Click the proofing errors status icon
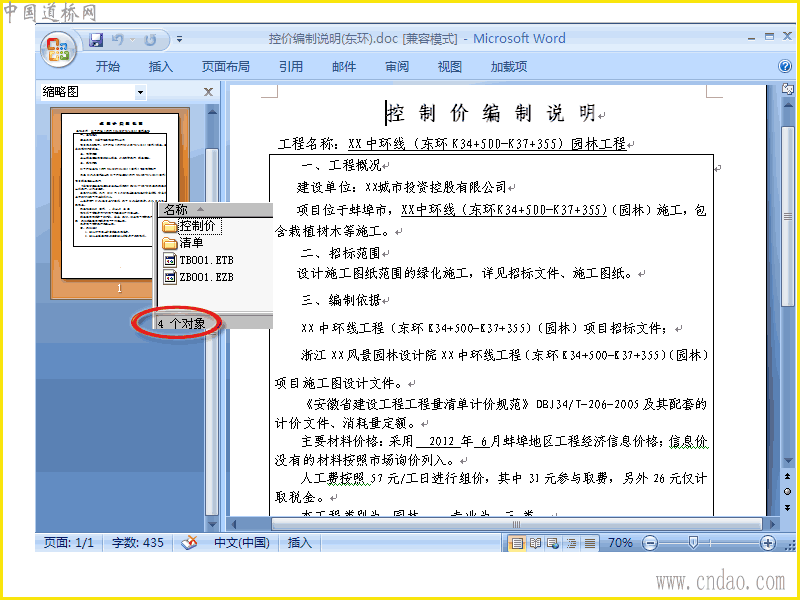Image resolution: width=800 pixels, height=600 pixels. click(189, 543)
